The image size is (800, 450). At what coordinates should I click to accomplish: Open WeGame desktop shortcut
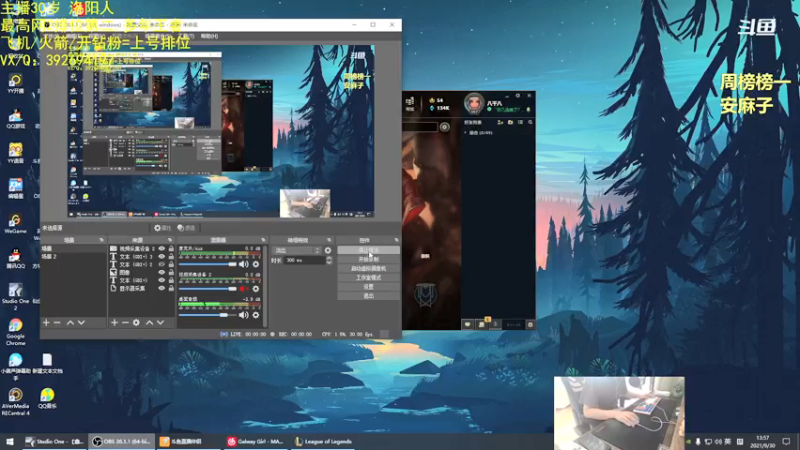pyautogui.click(x=15, y=224)
